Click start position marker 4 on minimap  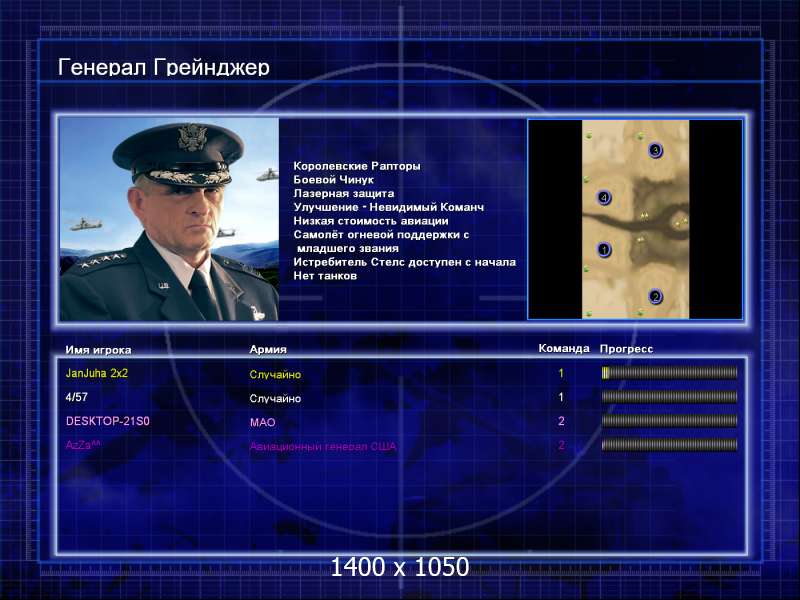[x=604, y=197]
